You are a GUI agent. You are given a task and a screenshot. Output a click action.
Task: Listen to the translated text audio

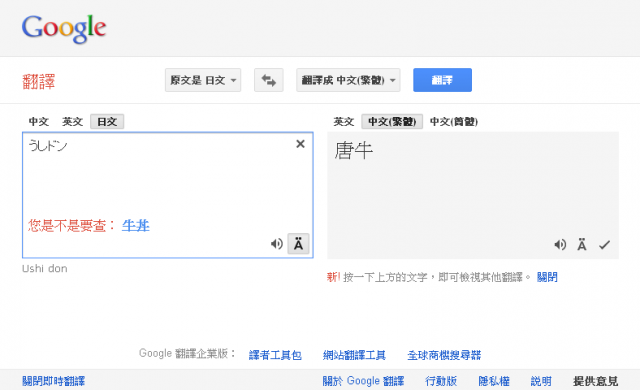[560, 245]
